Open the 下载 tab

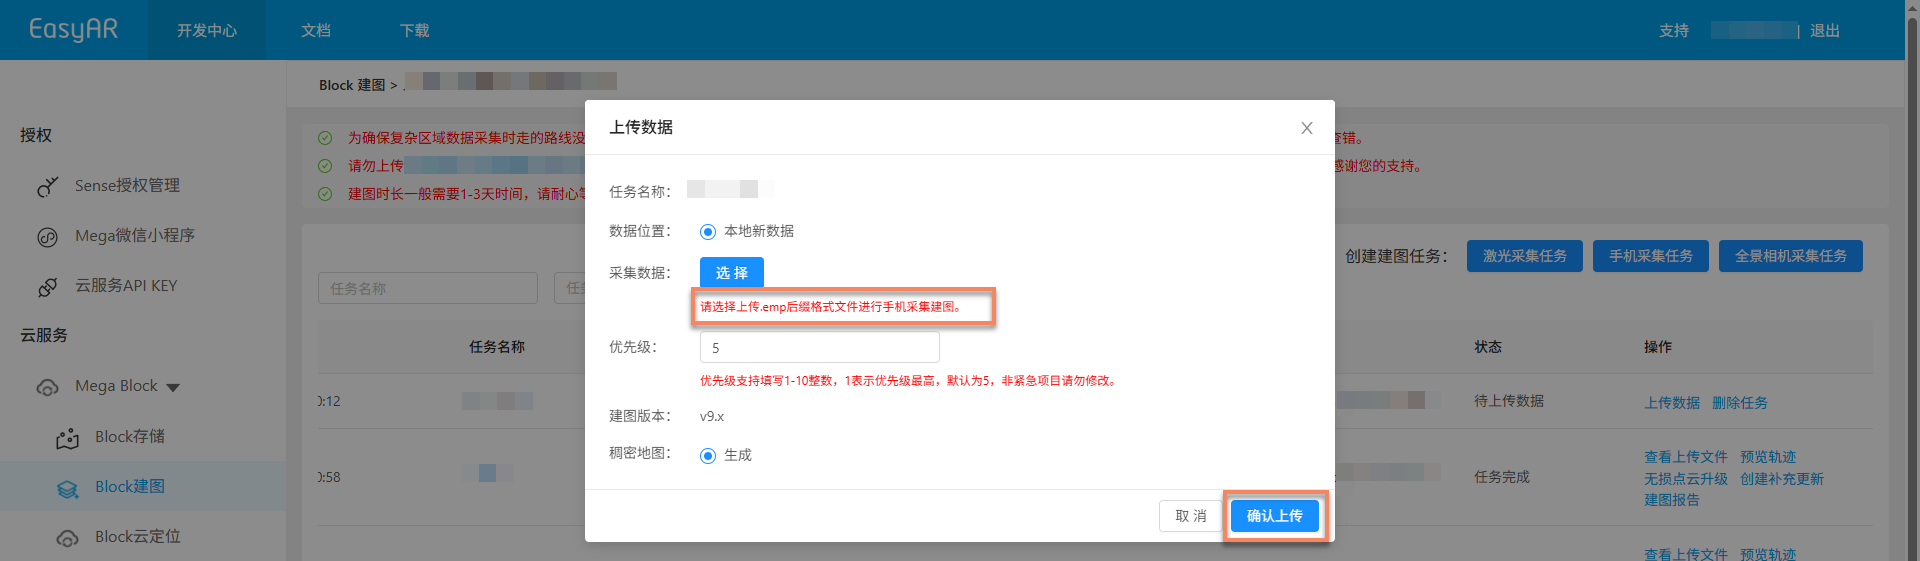[415, 31]
